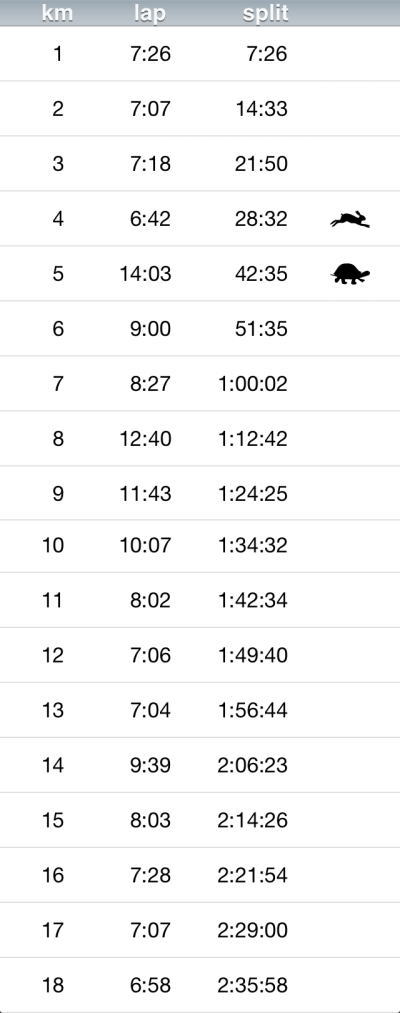
Task: Tap the 14:03 lap time
Action: (x=145, y=273)
